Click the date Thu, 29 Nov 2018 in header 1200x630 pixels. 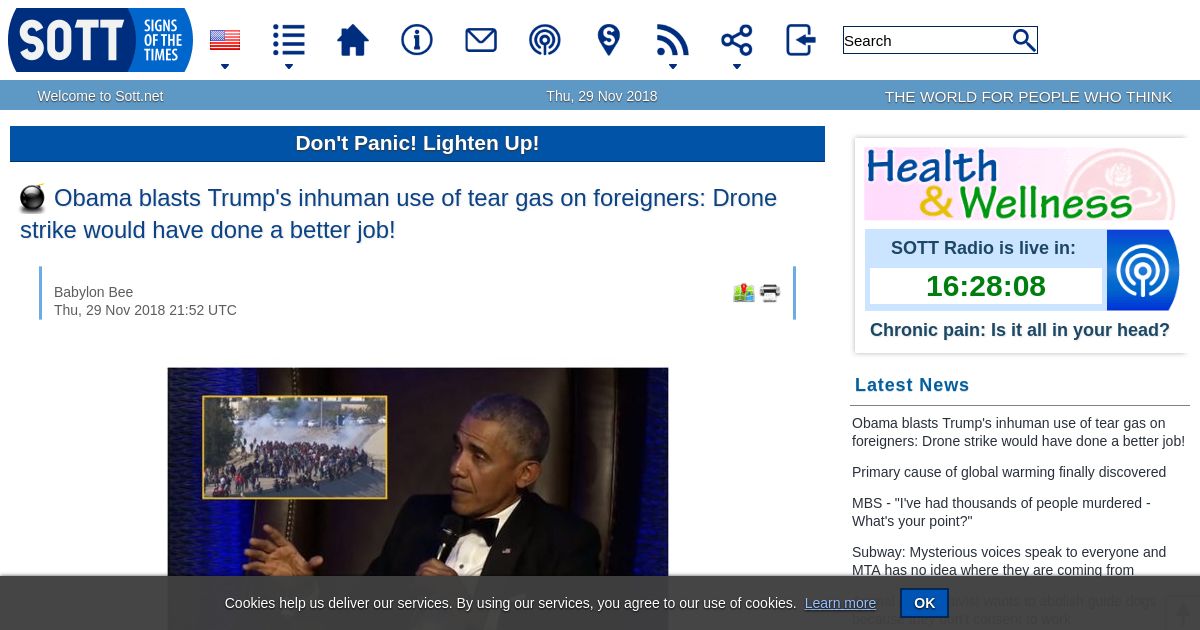[x=602, y=96]
